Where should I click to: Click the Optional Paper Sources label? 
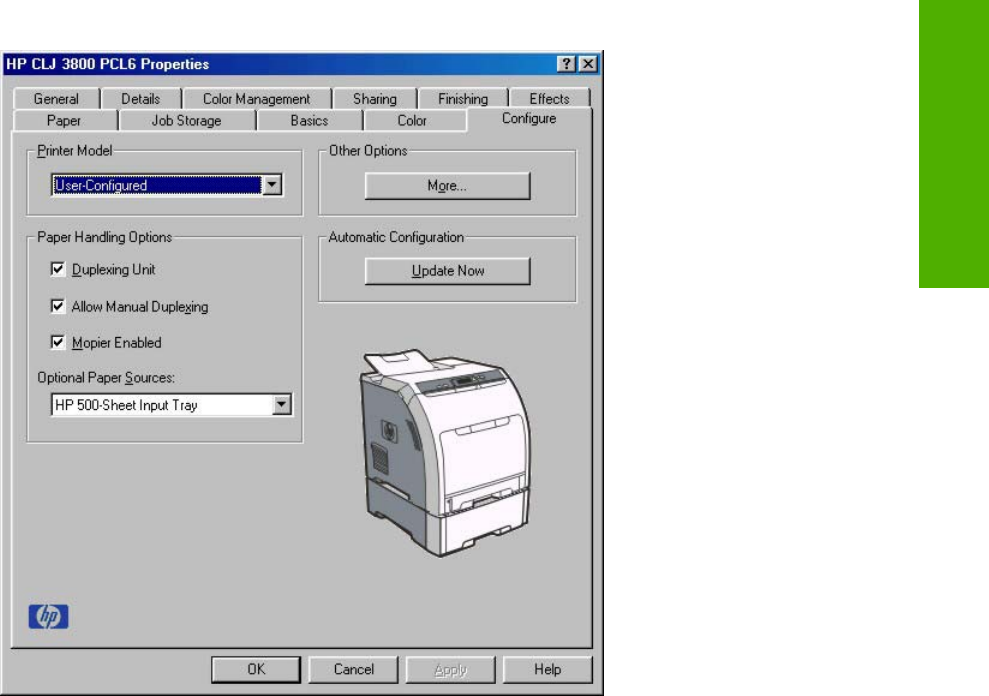pyautogui.click(x=106, y=377)
